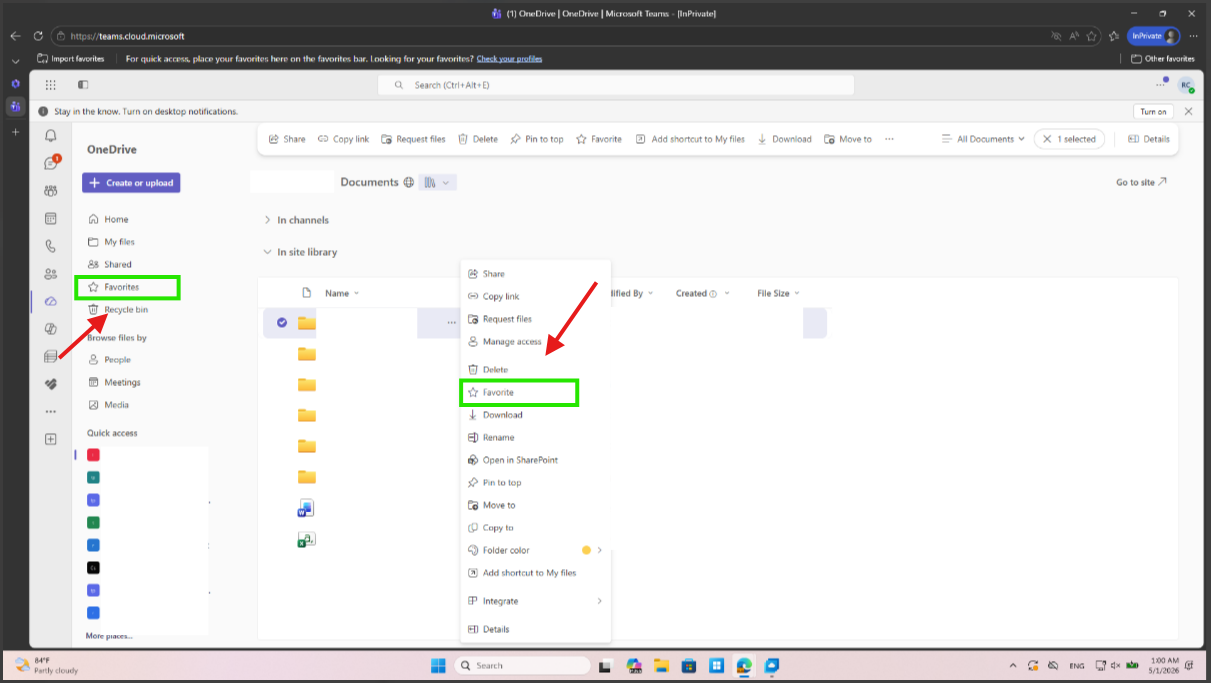Open the Word document in file list
1211x683 pixels.
pos(306,508)
